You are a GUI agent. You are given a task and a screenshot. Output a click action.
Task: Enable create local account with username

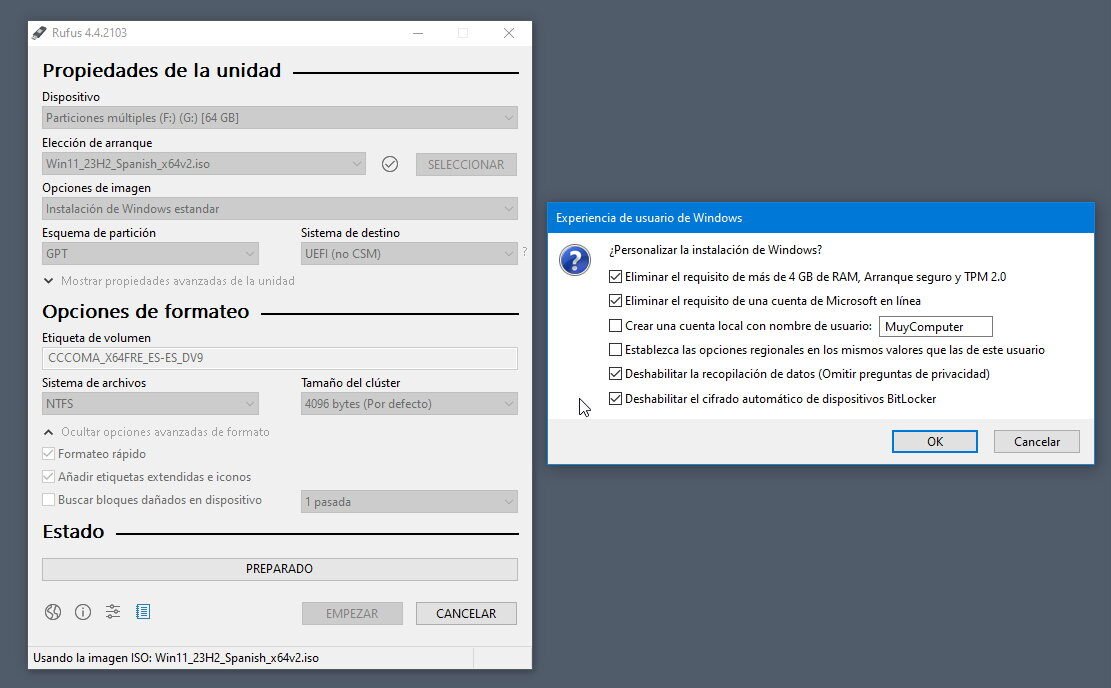[x=615, y=325]
